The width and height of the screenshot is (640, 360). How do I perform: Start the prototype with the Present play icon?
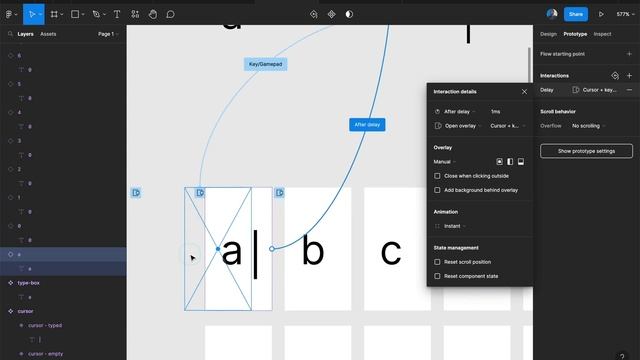pyautogui.click(x=601, y=14)
